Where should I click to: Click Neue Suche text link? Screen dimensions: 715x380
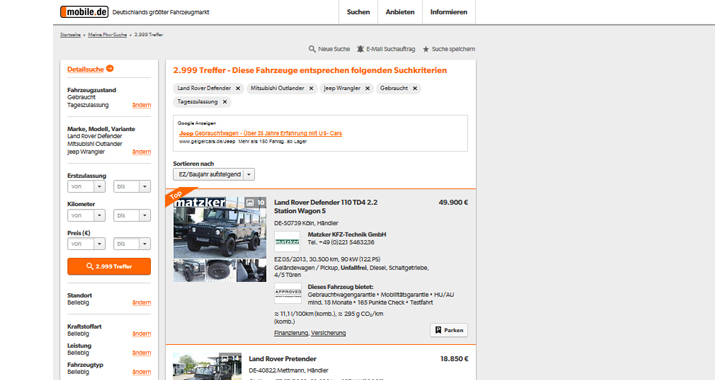point(334,49)
